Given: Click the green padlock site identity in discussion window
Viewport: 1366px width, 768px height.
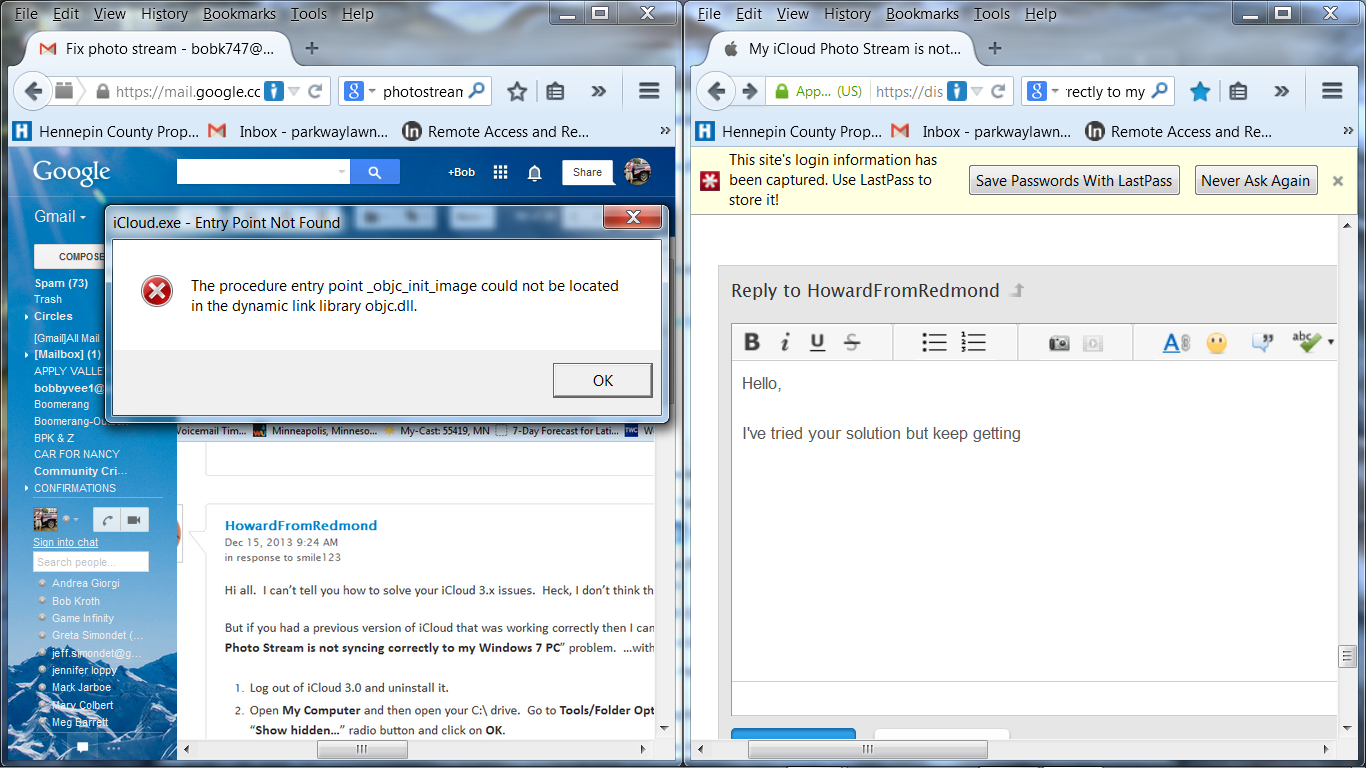Looking at the screenshot, I should tap(782, 91).
